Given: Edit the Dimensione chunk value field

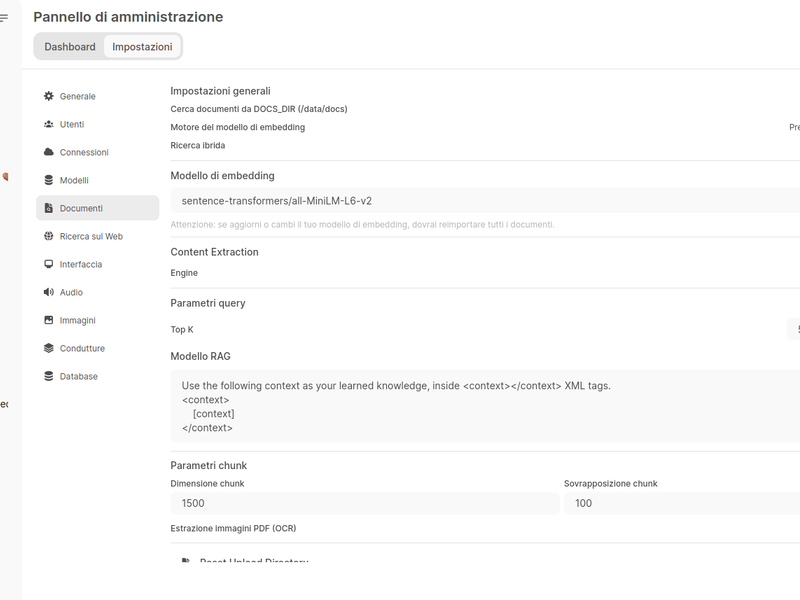Looking at the screenshot, I should click(364, 503).
